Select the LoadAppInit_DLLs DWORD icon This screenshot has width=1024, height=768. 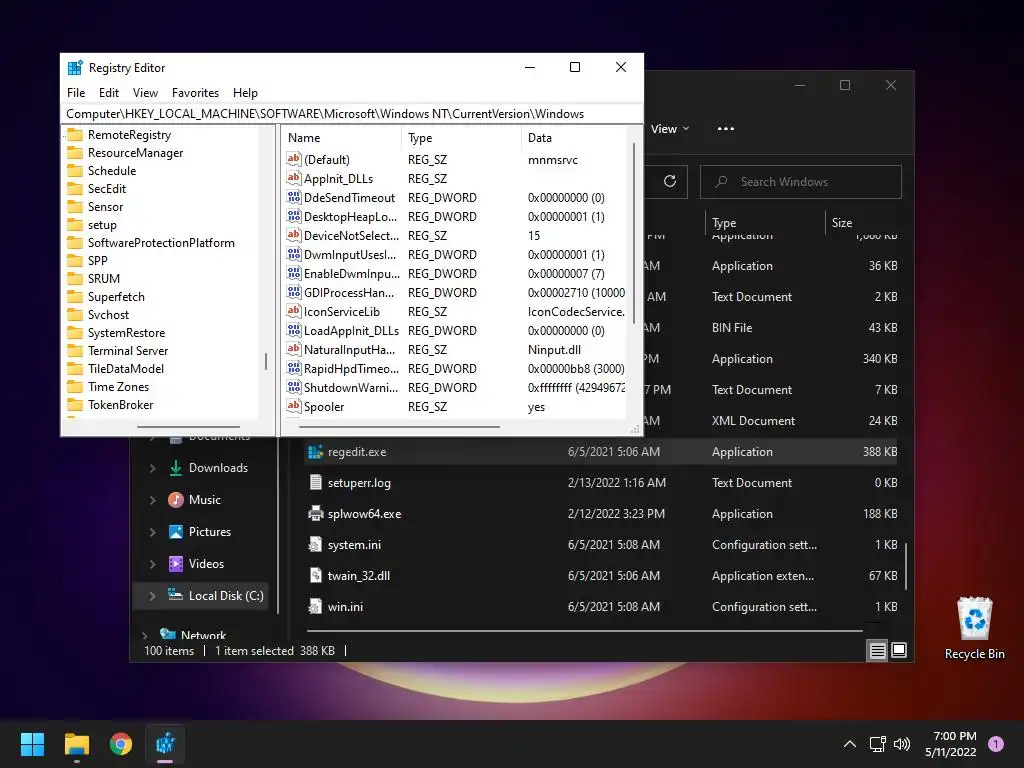[x=294, y=330]
